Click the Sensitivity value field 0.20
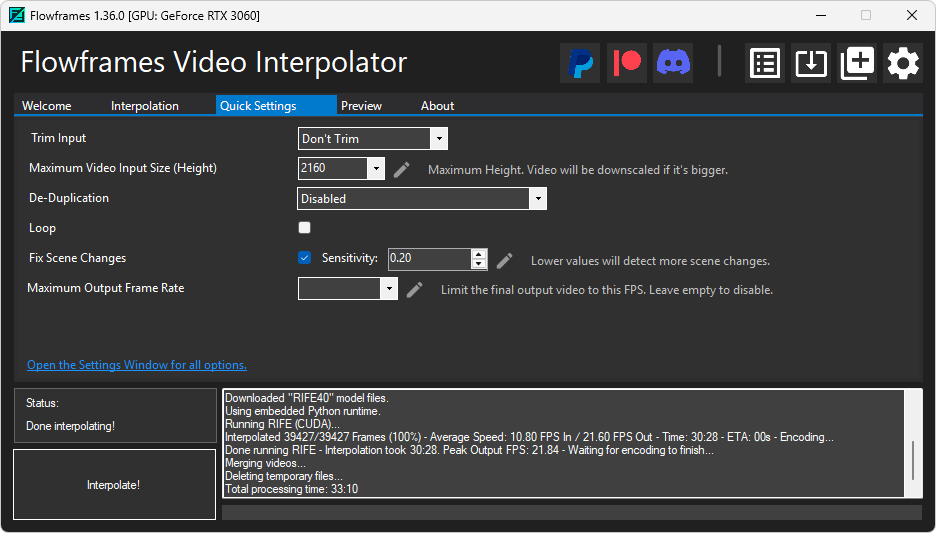Viewport: 936px width, 533px height. [430, 258]
